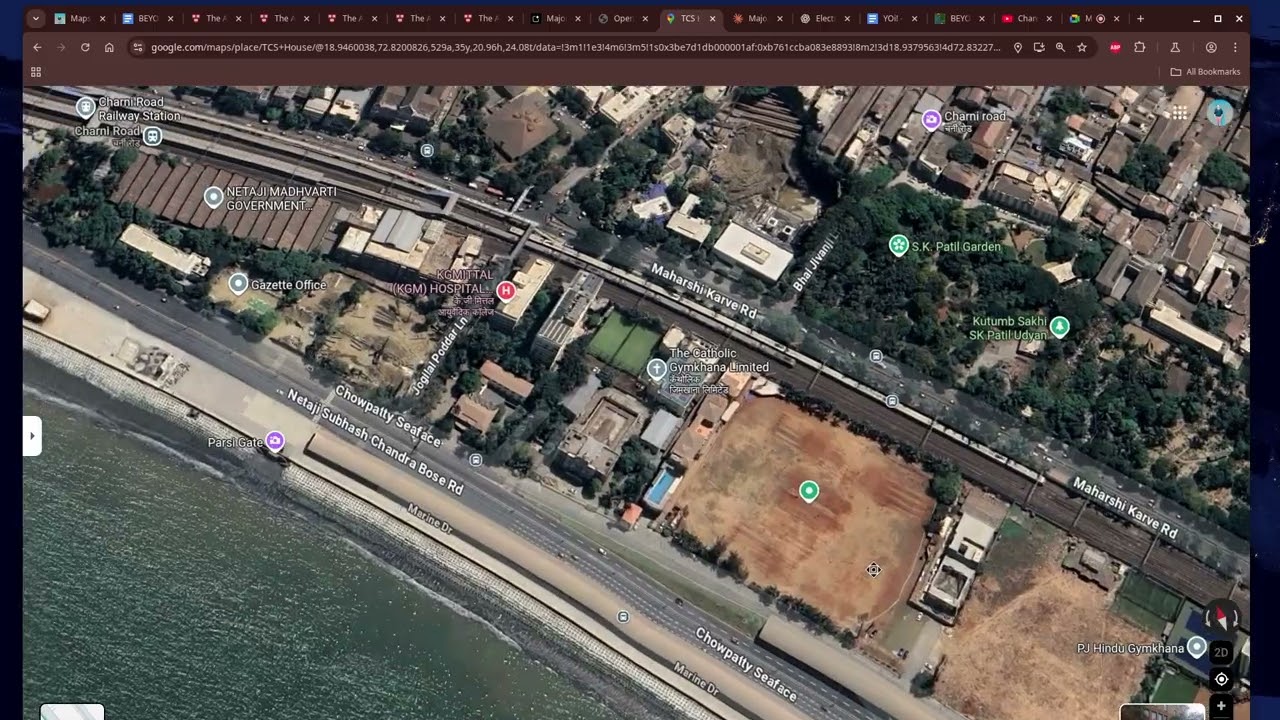Switch to the Maps tab

click(x=80, y=18)
